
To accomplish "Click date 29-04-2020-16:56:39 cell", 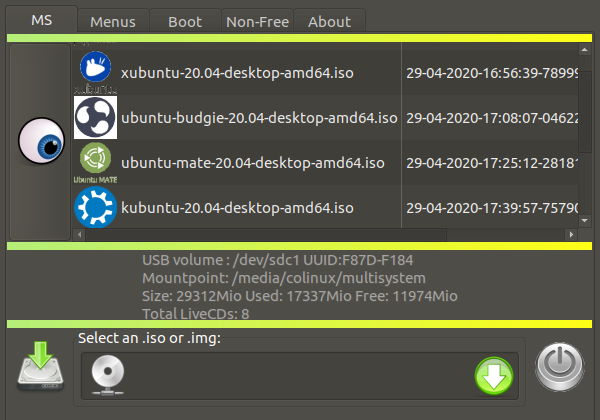I will pyautogui.click(x=492, y=73).
